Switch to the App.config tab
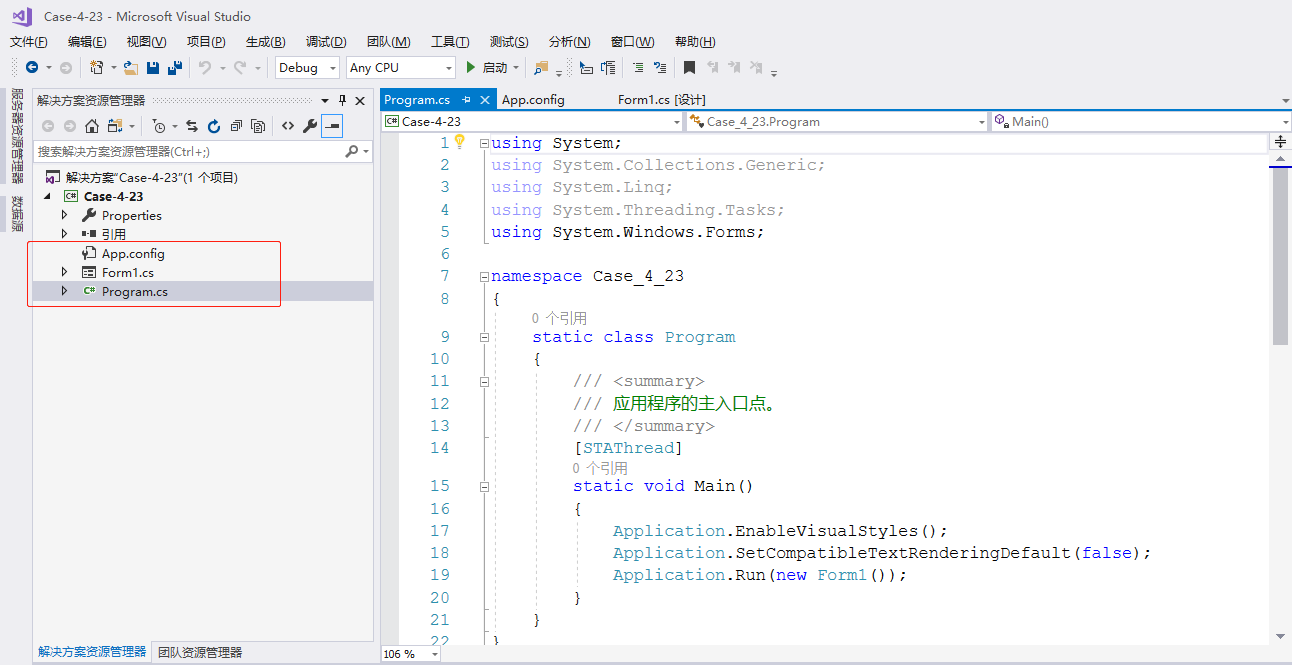Screen dimensions: 1292x665 click(533, 100)
